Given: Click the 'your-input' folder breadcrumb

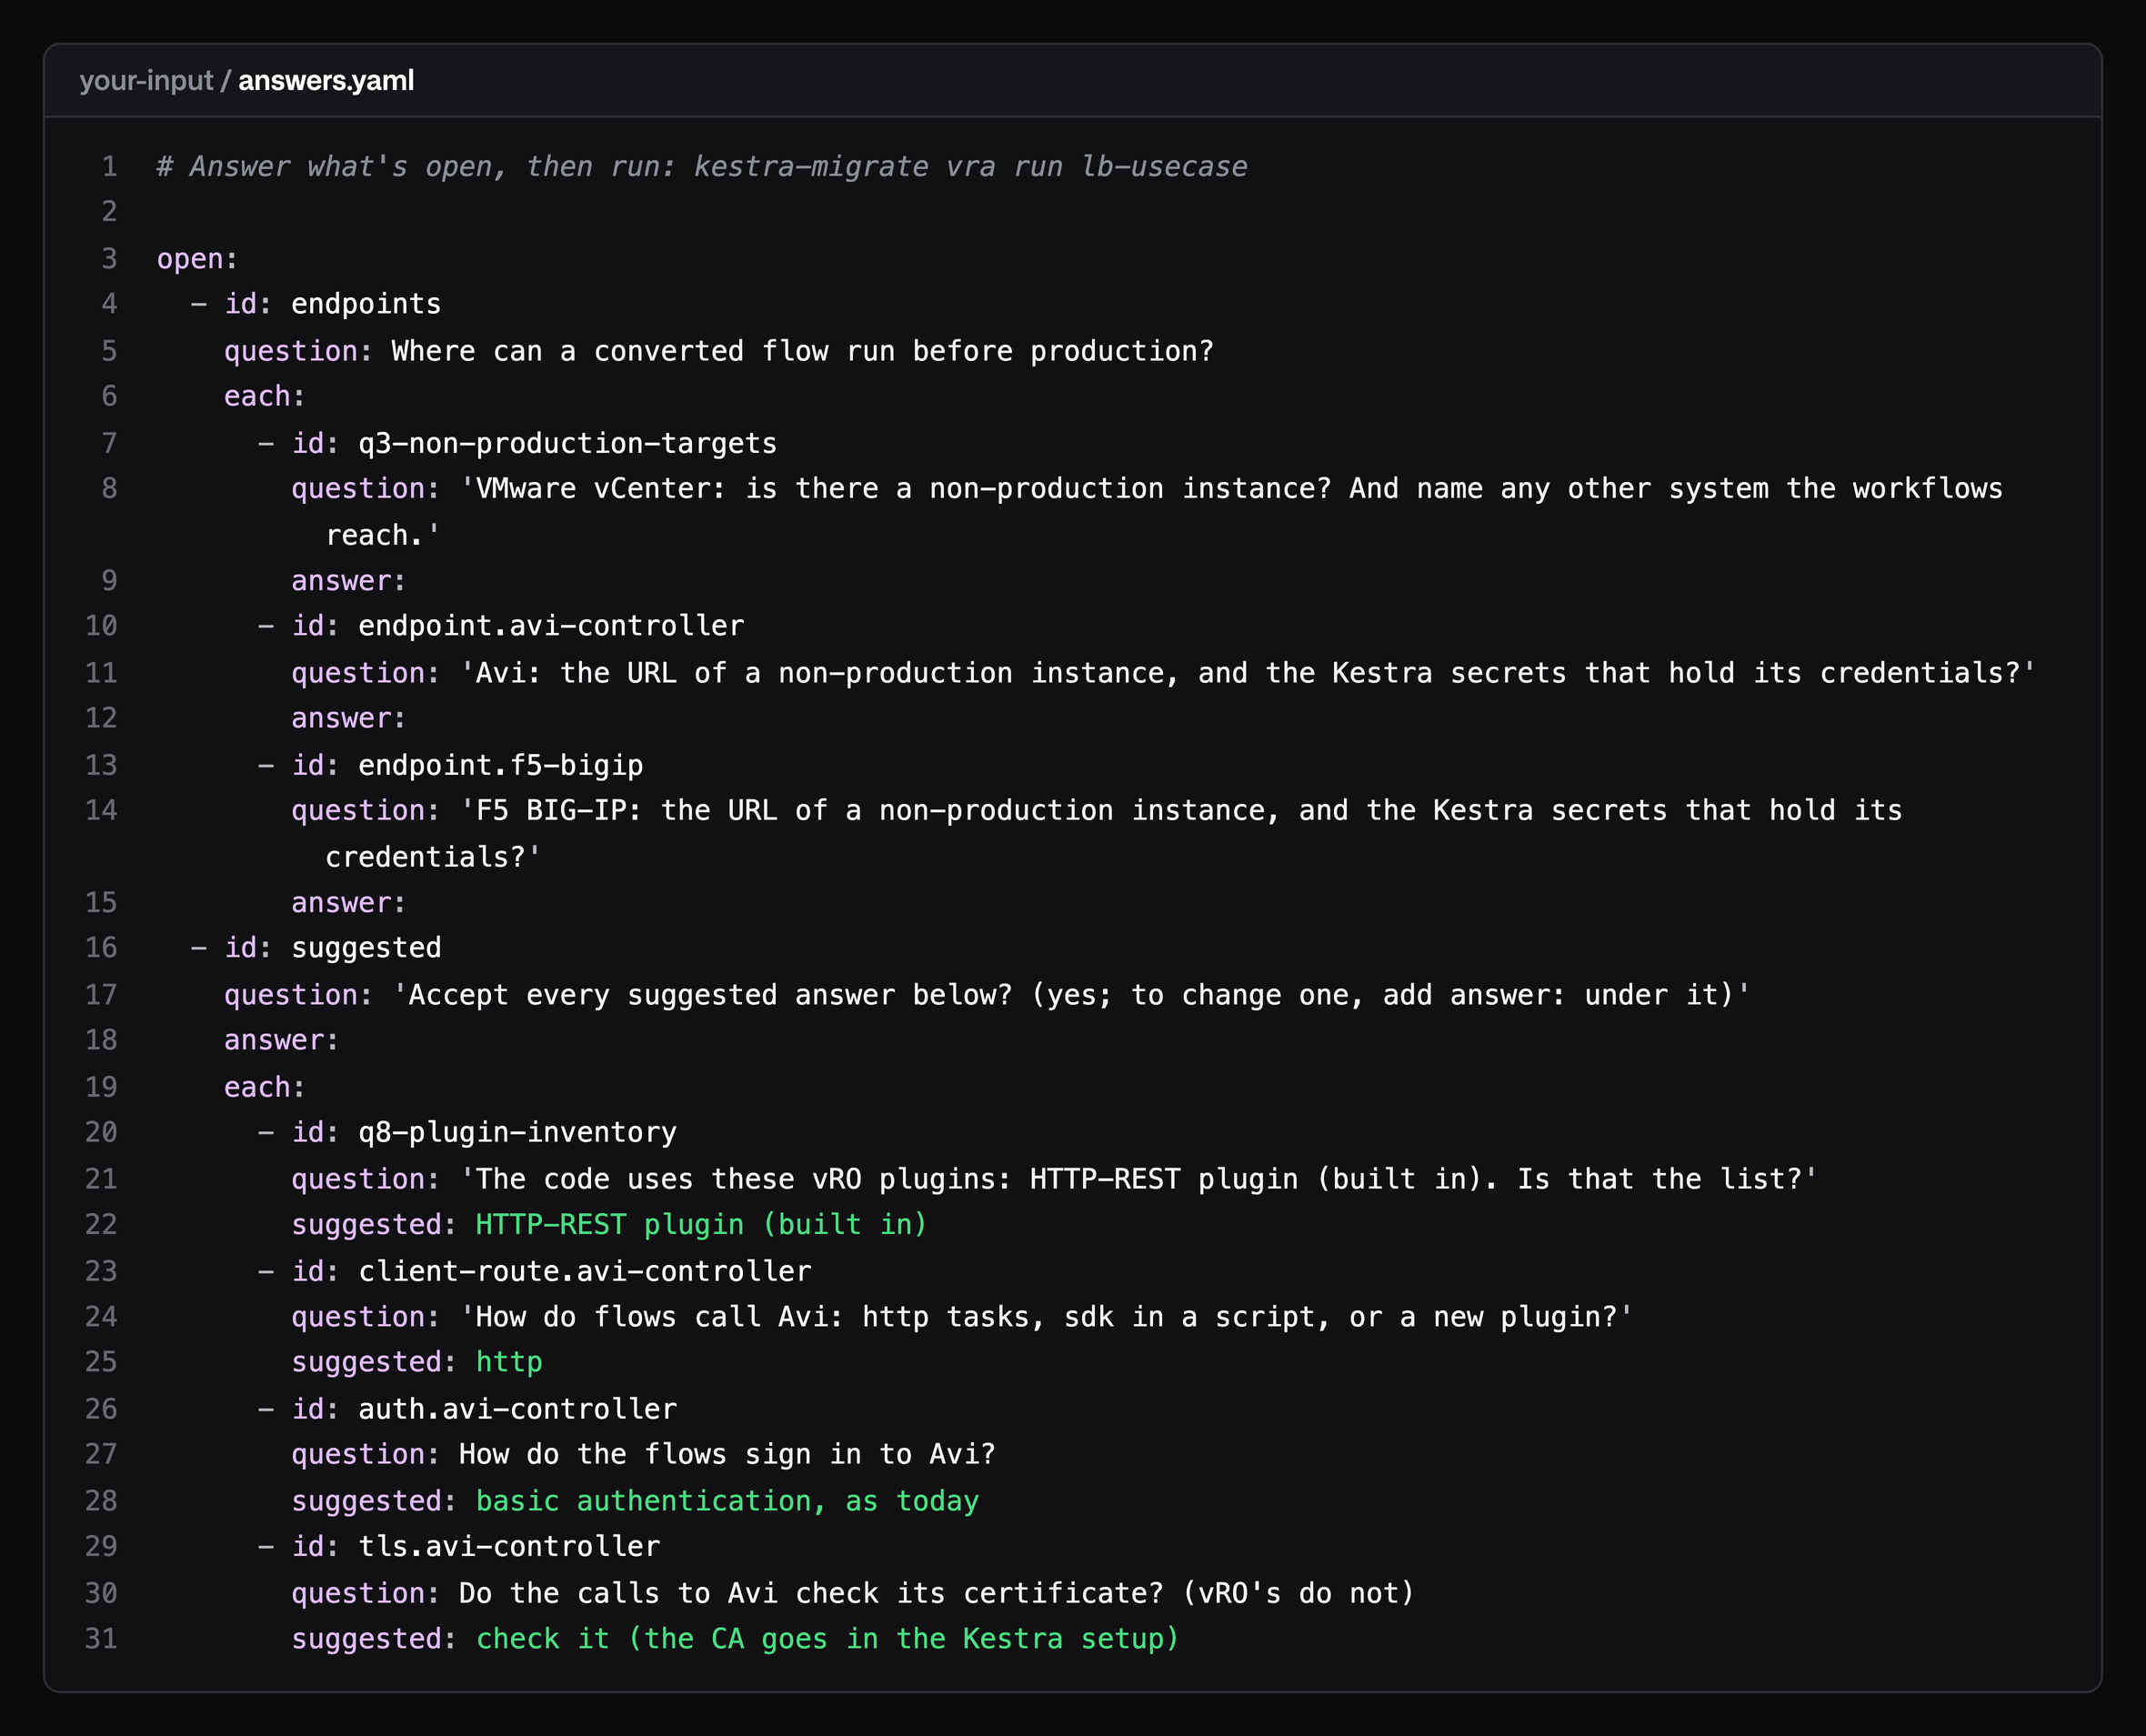Looking at the screenshot, I should [146, 80].
